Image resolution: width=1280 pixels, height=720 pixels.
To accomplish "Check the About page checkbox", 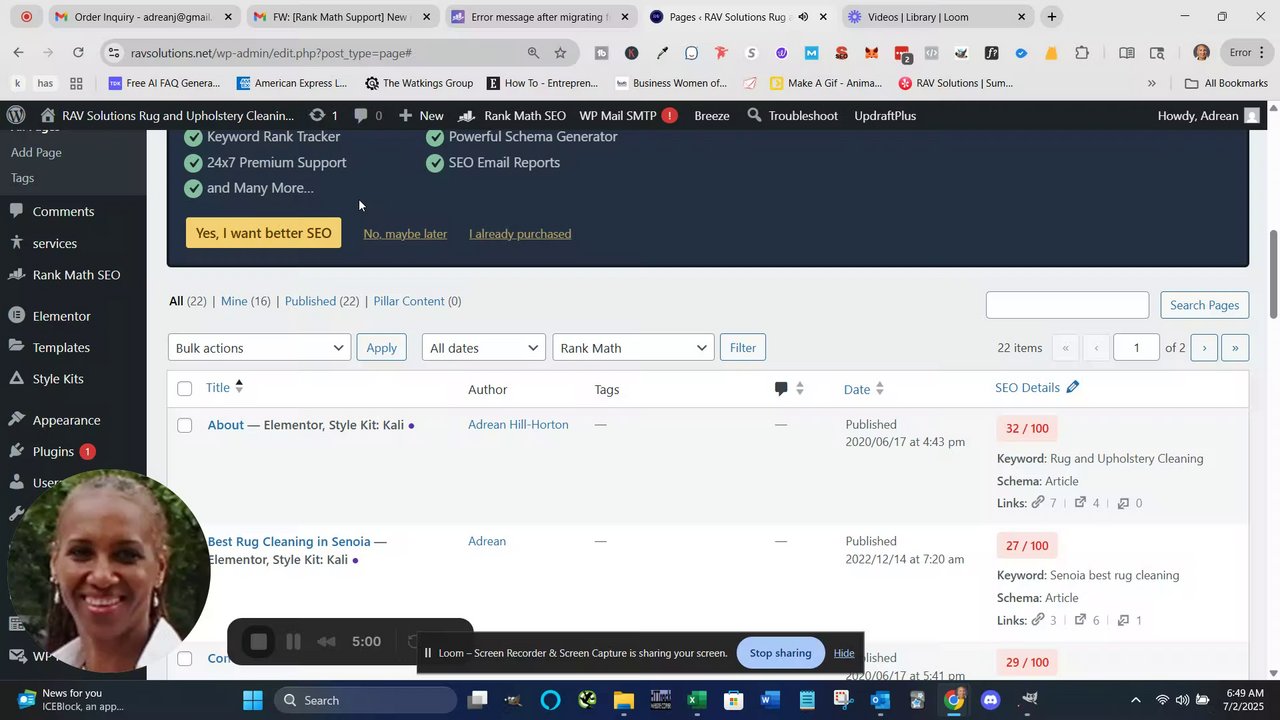I will point(184,425).
